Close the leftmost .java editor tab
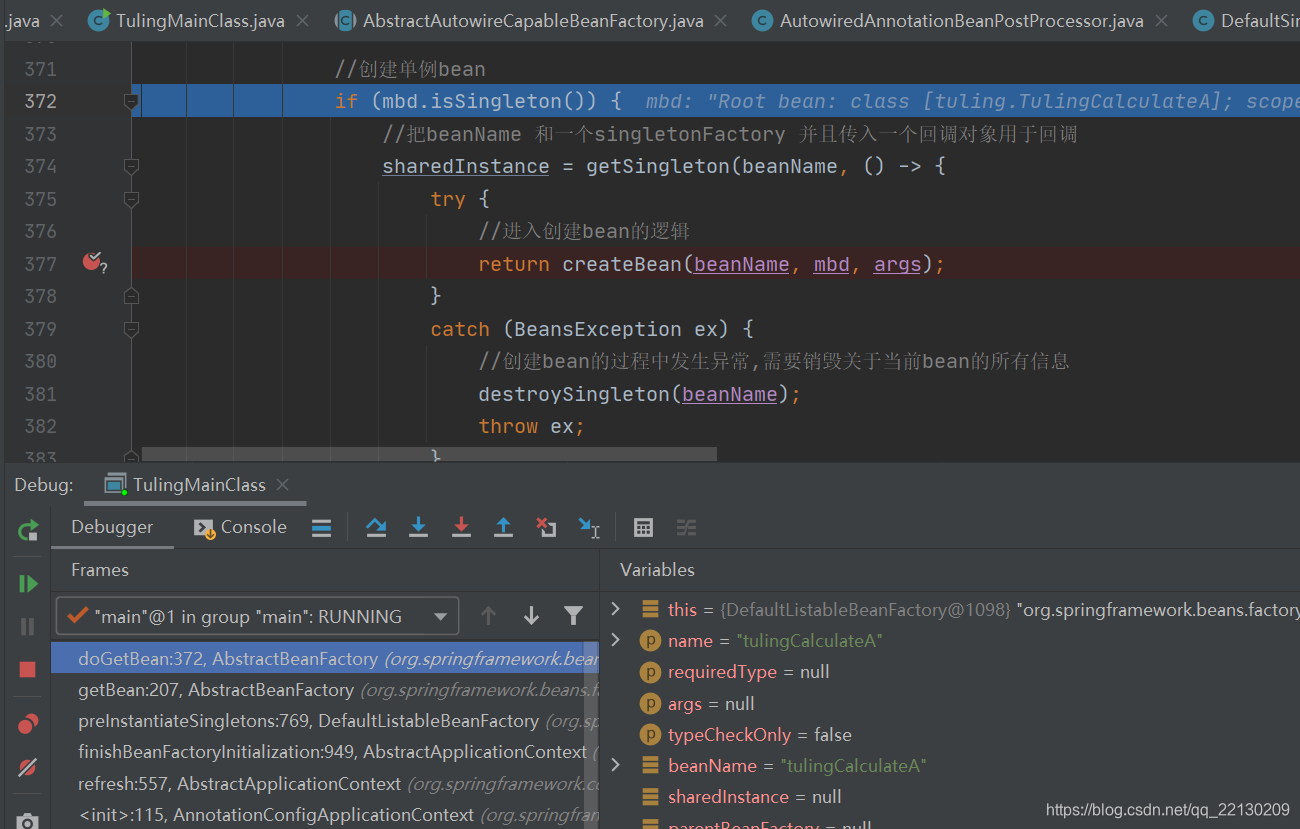This screenshot has width=1300, height=829. pyautogui.click(x=55, y=20)
